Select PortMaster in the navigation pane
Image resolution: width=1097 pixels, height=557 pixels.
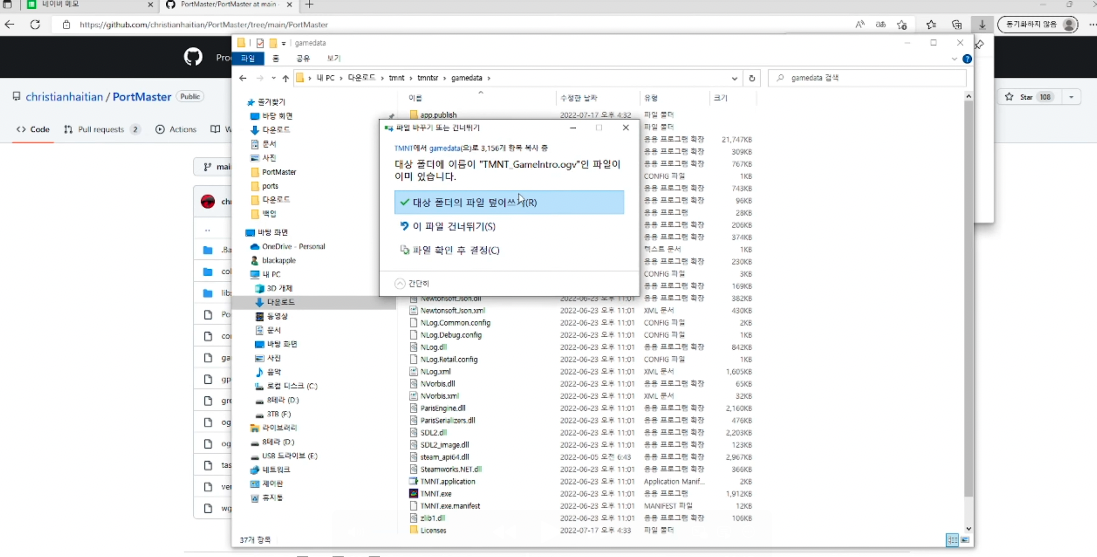273,172
